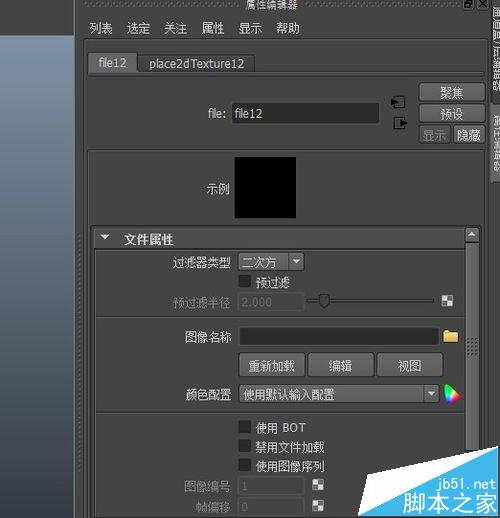Click the 编辑 button
The height and width of the screenshot is (518, 500).
[x=340, y=365]
